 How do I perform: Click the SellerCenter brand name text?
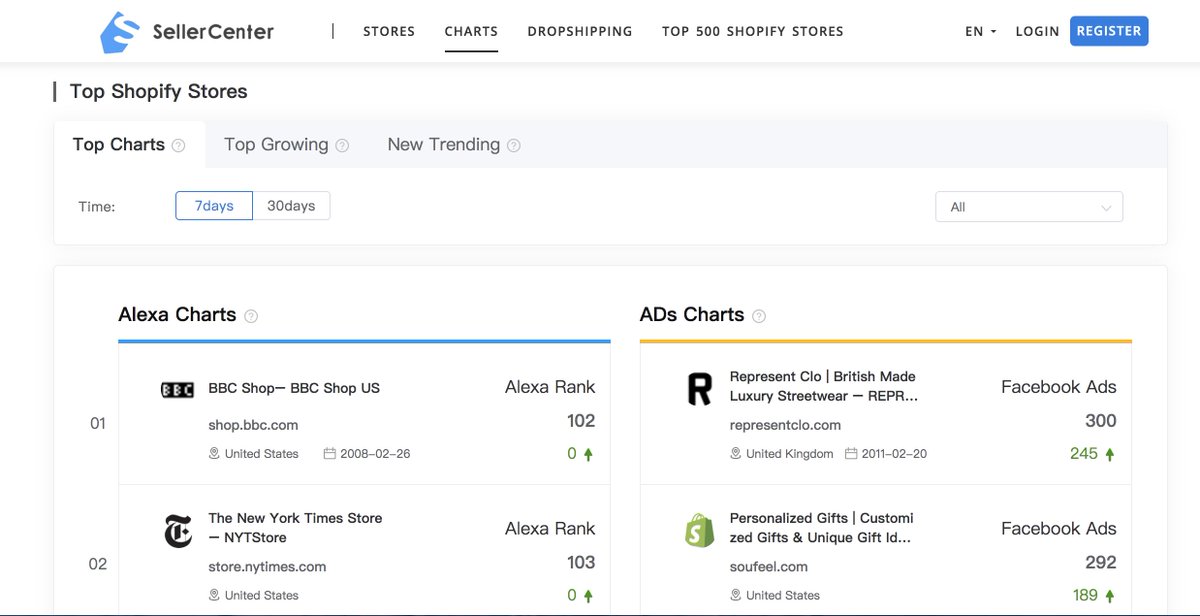tap(213, 32)
